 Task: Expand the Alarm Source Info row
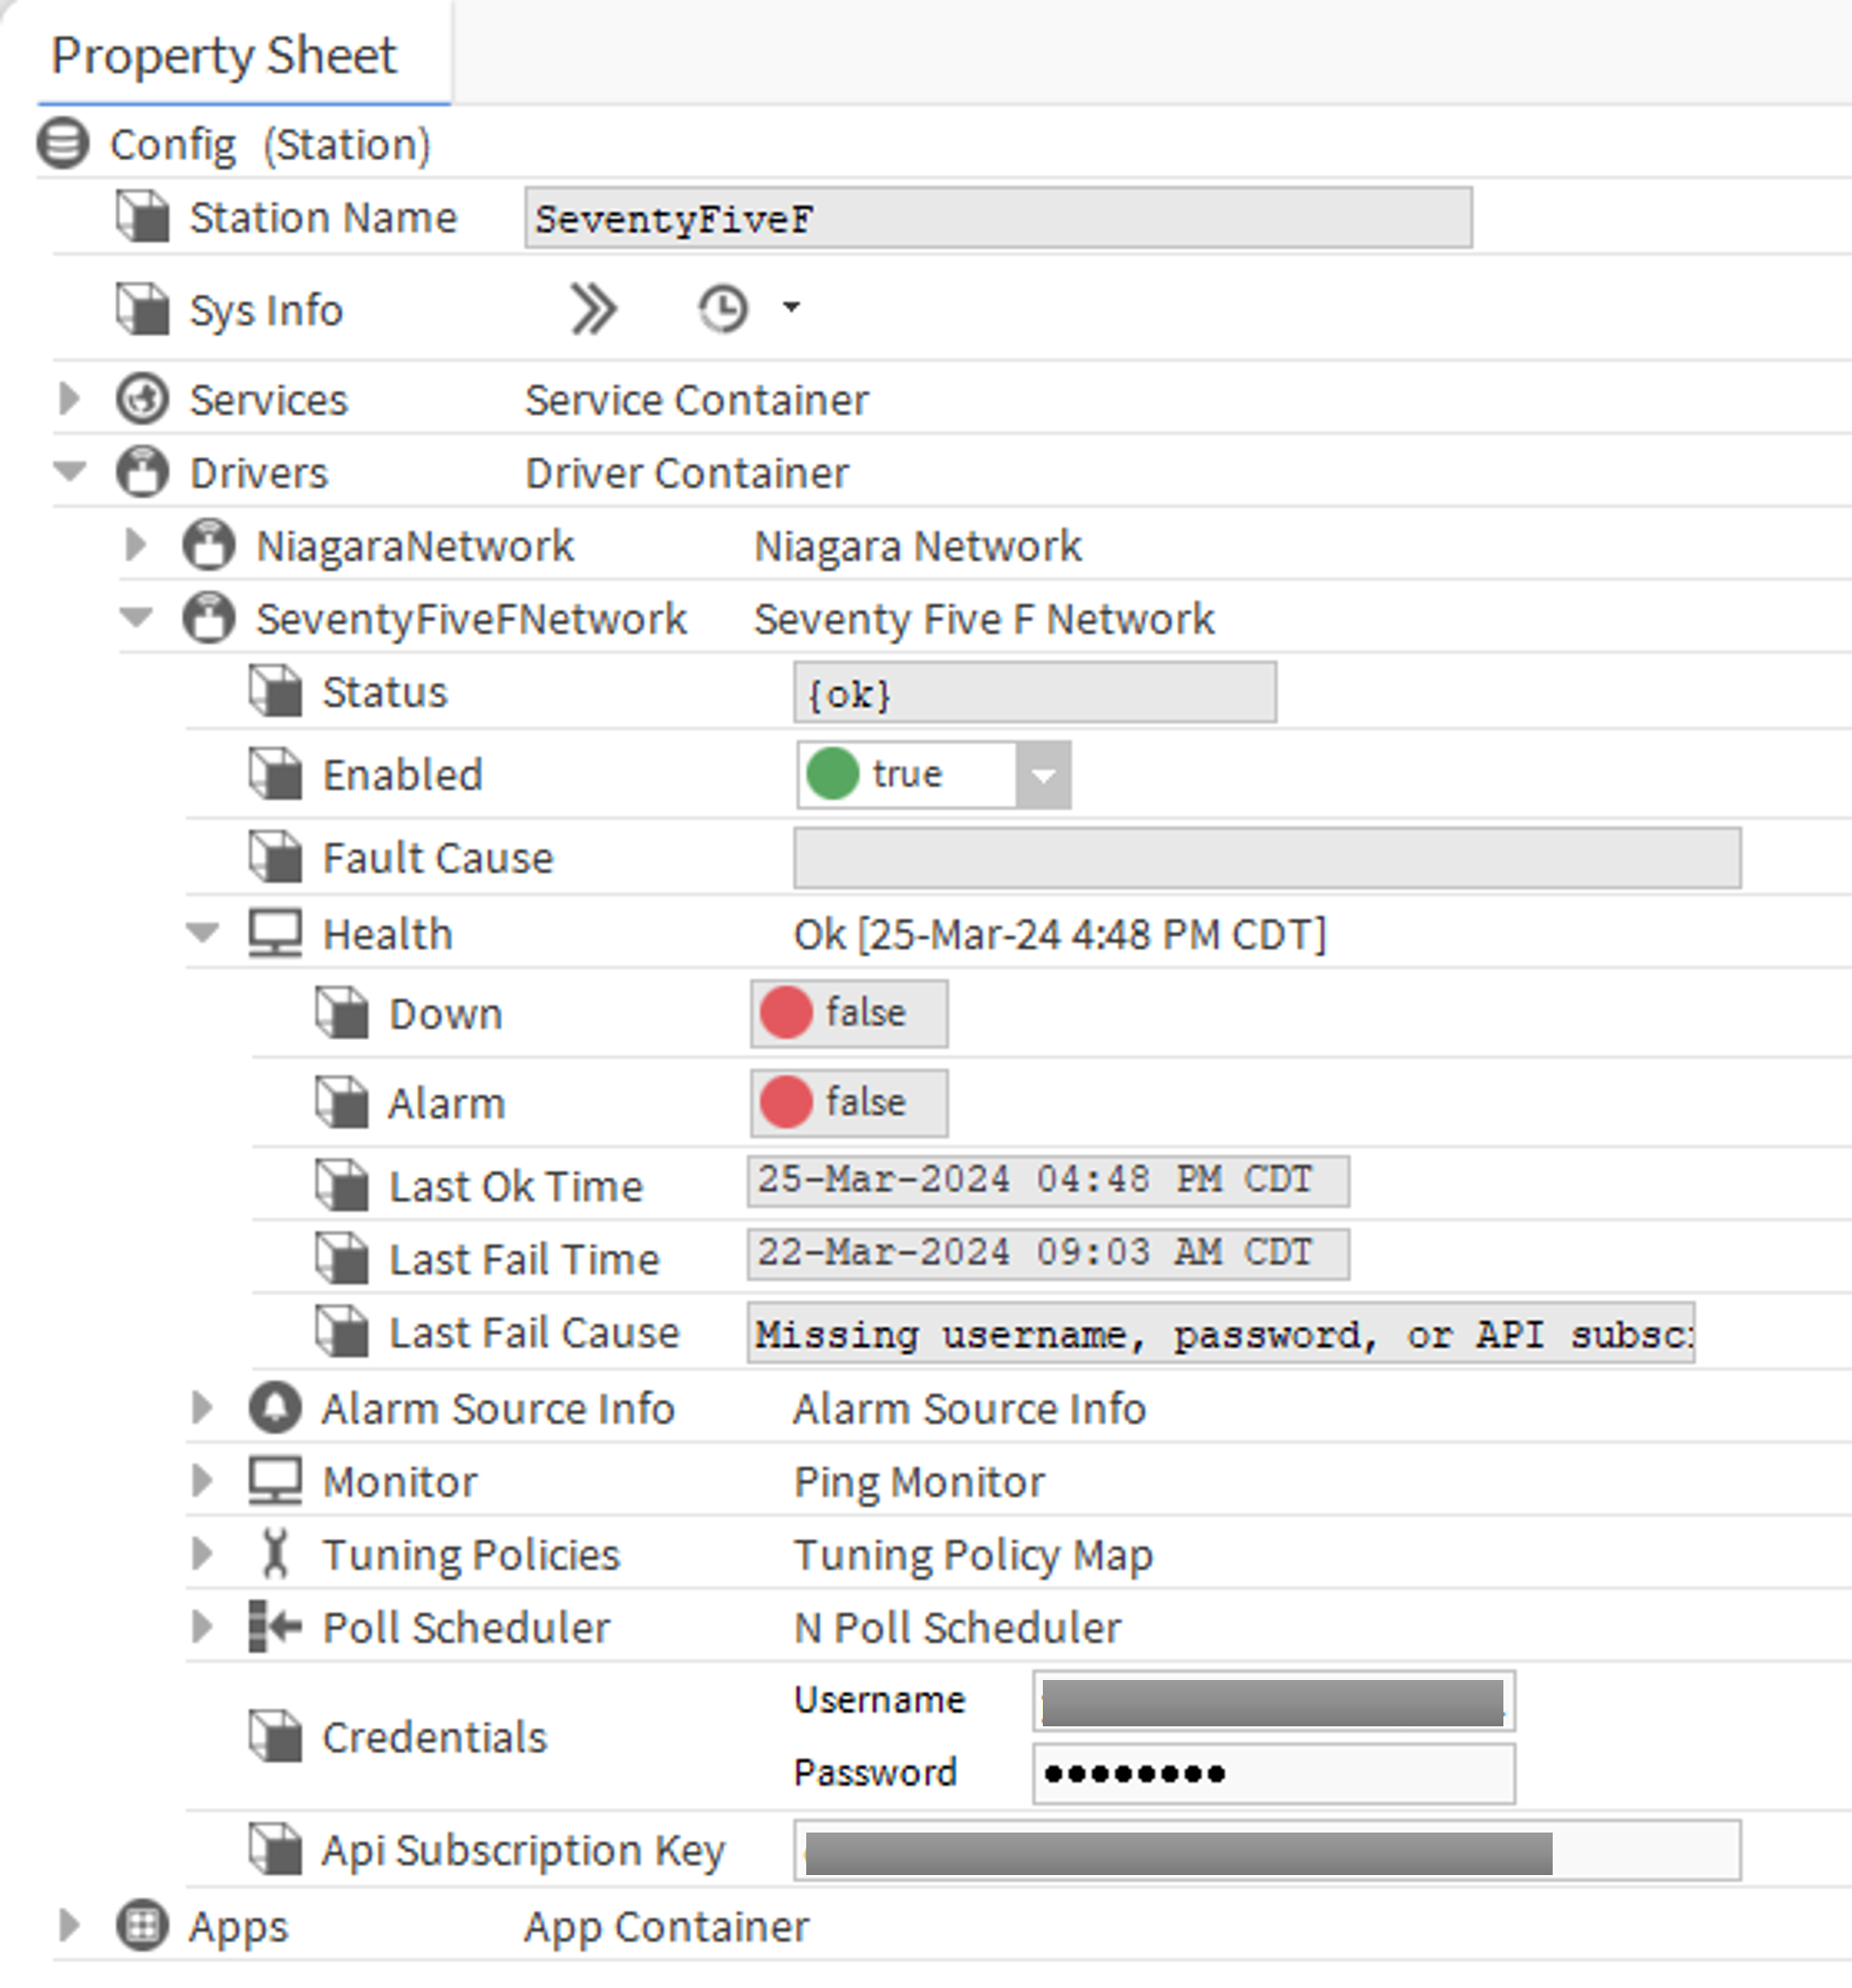pos(202,1407)
